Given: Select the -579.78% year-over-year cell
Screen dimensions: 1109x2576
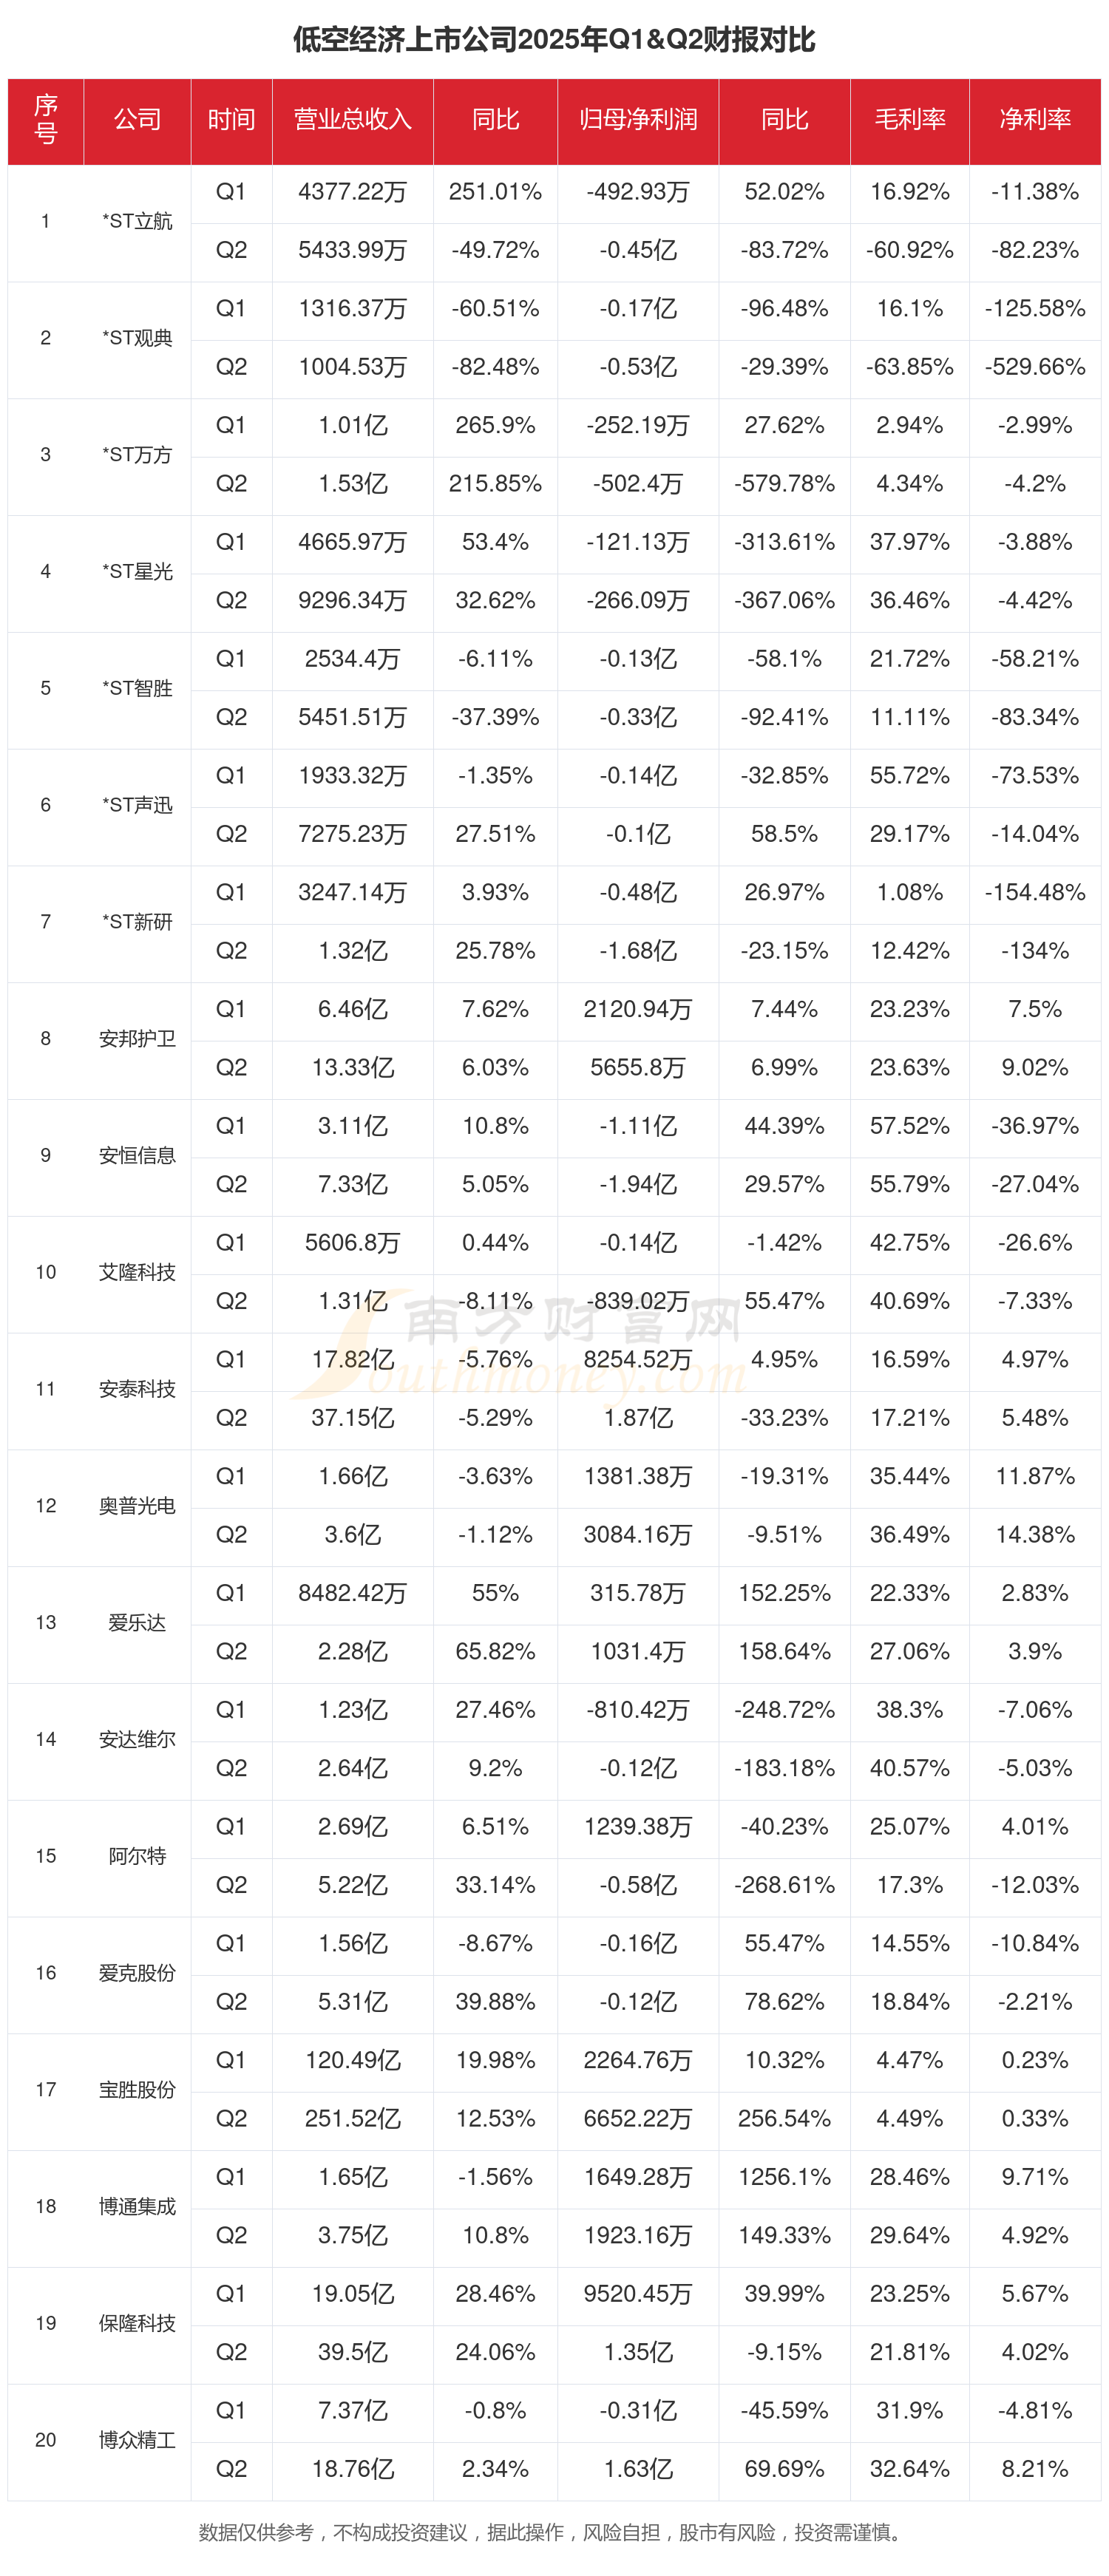Looking at the screenshot, I should [784, 484].
